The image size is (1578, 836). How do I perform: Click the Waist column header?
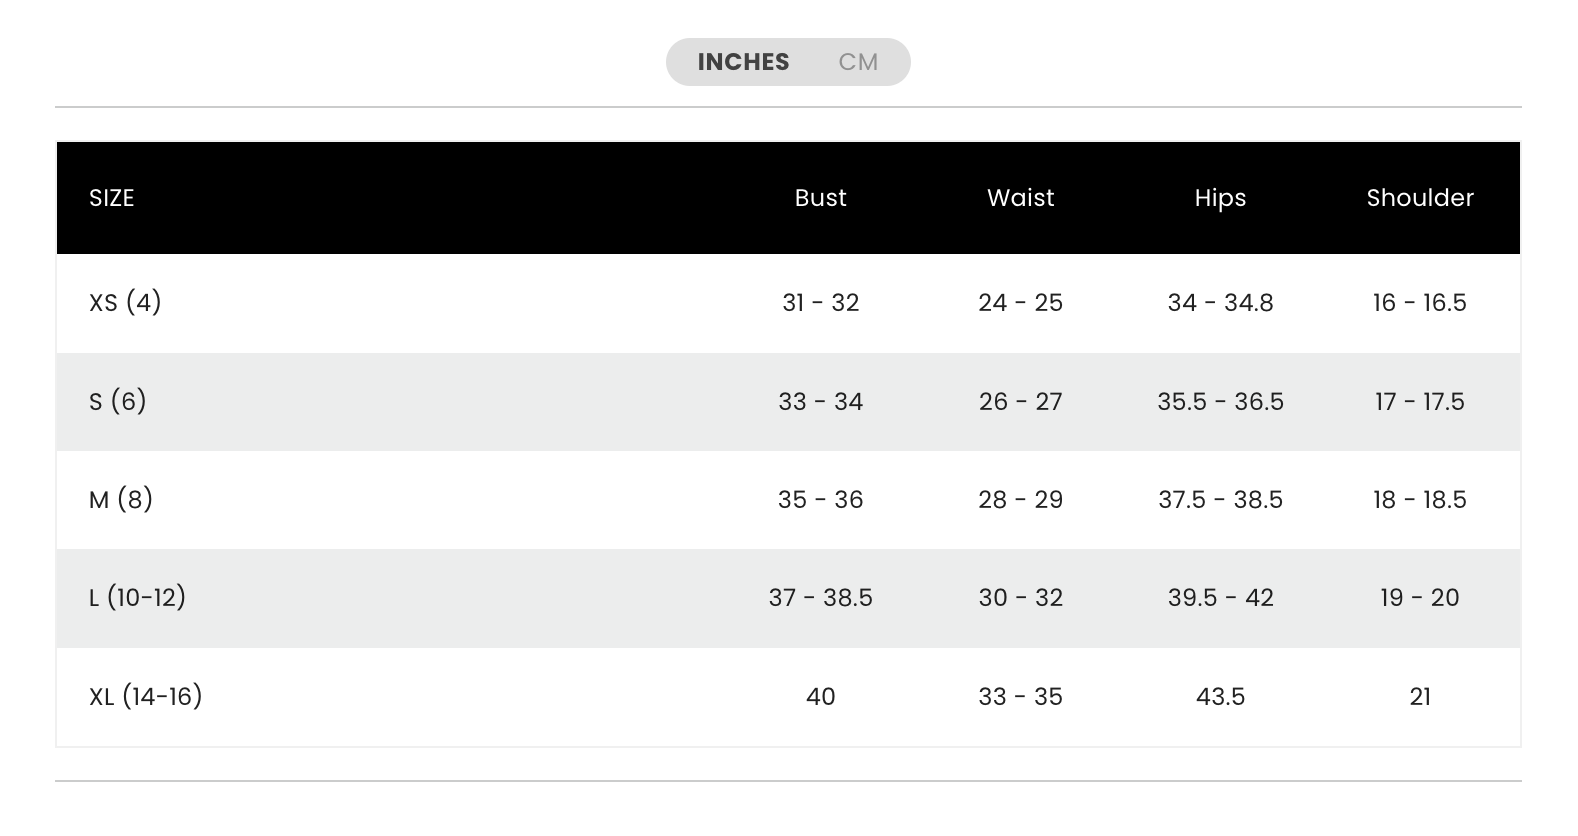[x=1020, y=198]
